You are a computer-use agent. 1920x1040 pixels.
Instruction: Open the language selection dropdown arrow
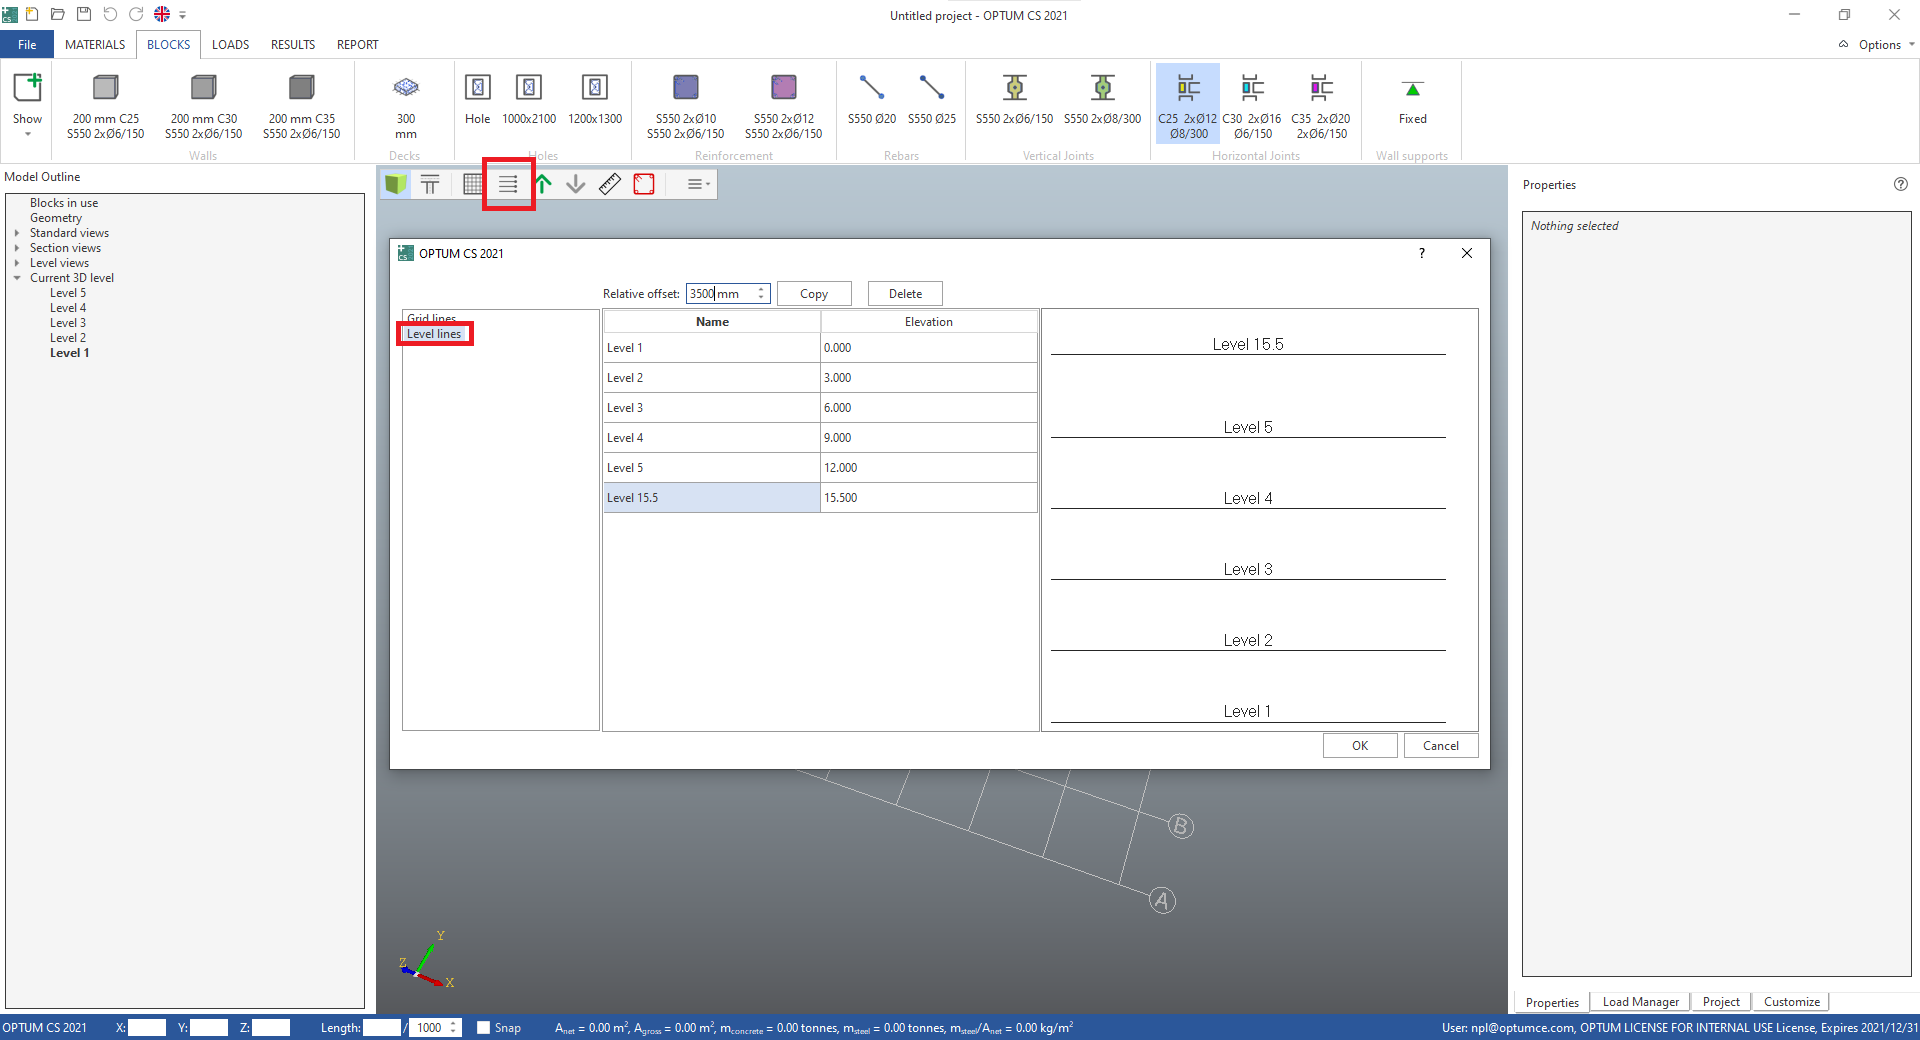182,15
